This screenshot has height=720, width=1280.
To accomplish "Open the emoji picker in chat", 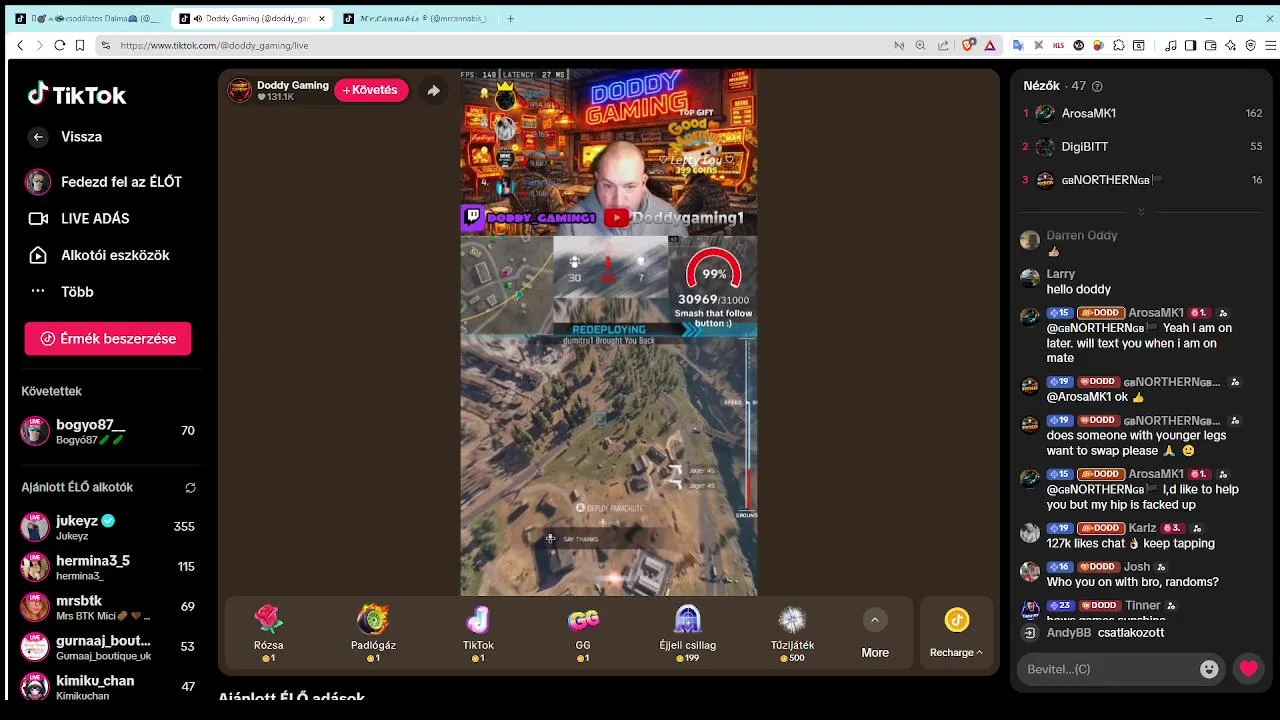I will tap(1209, 669).
